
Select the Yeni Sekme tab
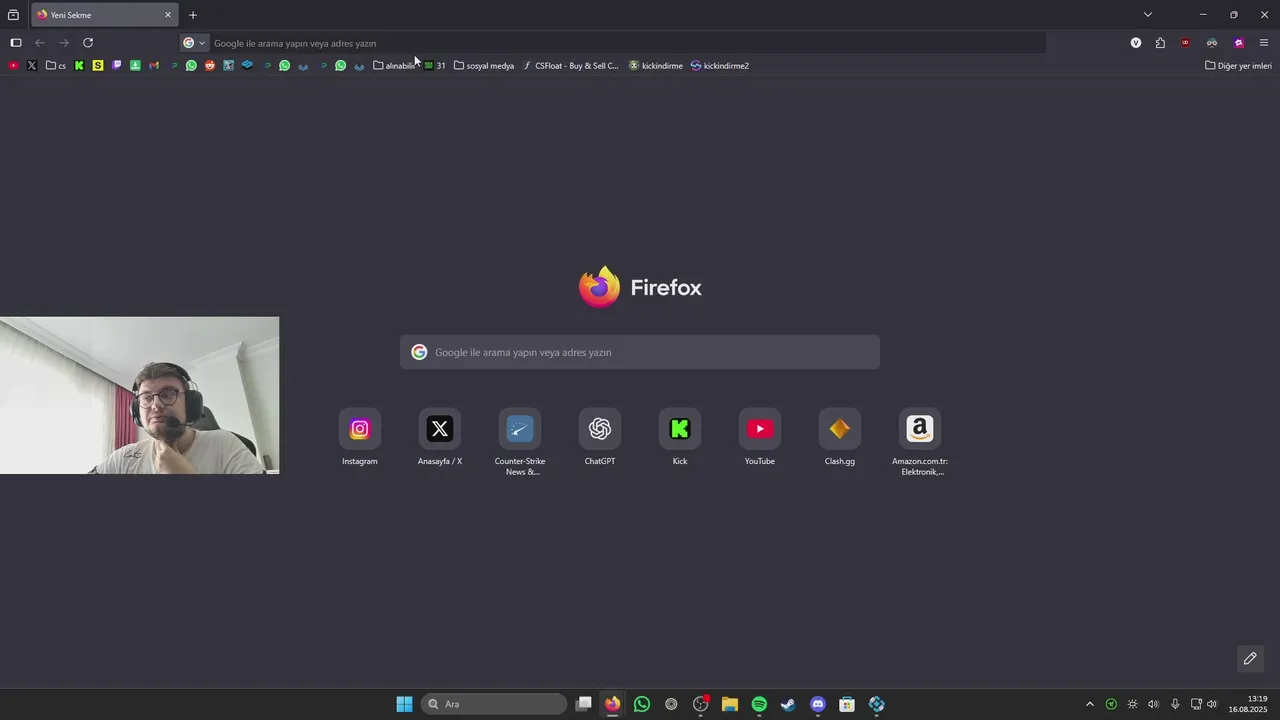104,15
